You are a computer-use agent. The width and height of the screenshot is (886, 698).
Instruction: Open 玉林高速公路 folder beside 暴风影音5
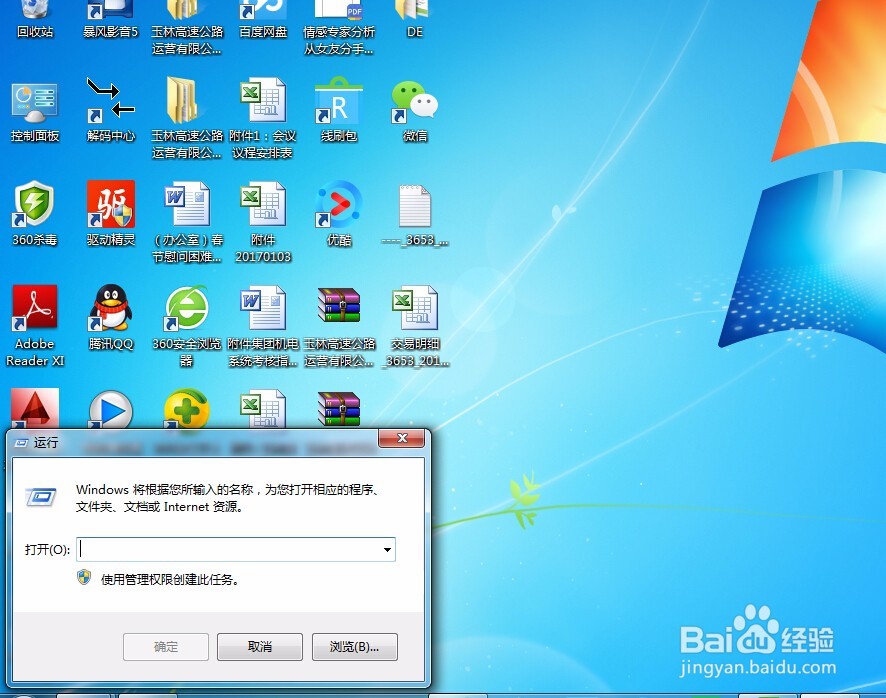pyautogui.click(x=187, y=27)
